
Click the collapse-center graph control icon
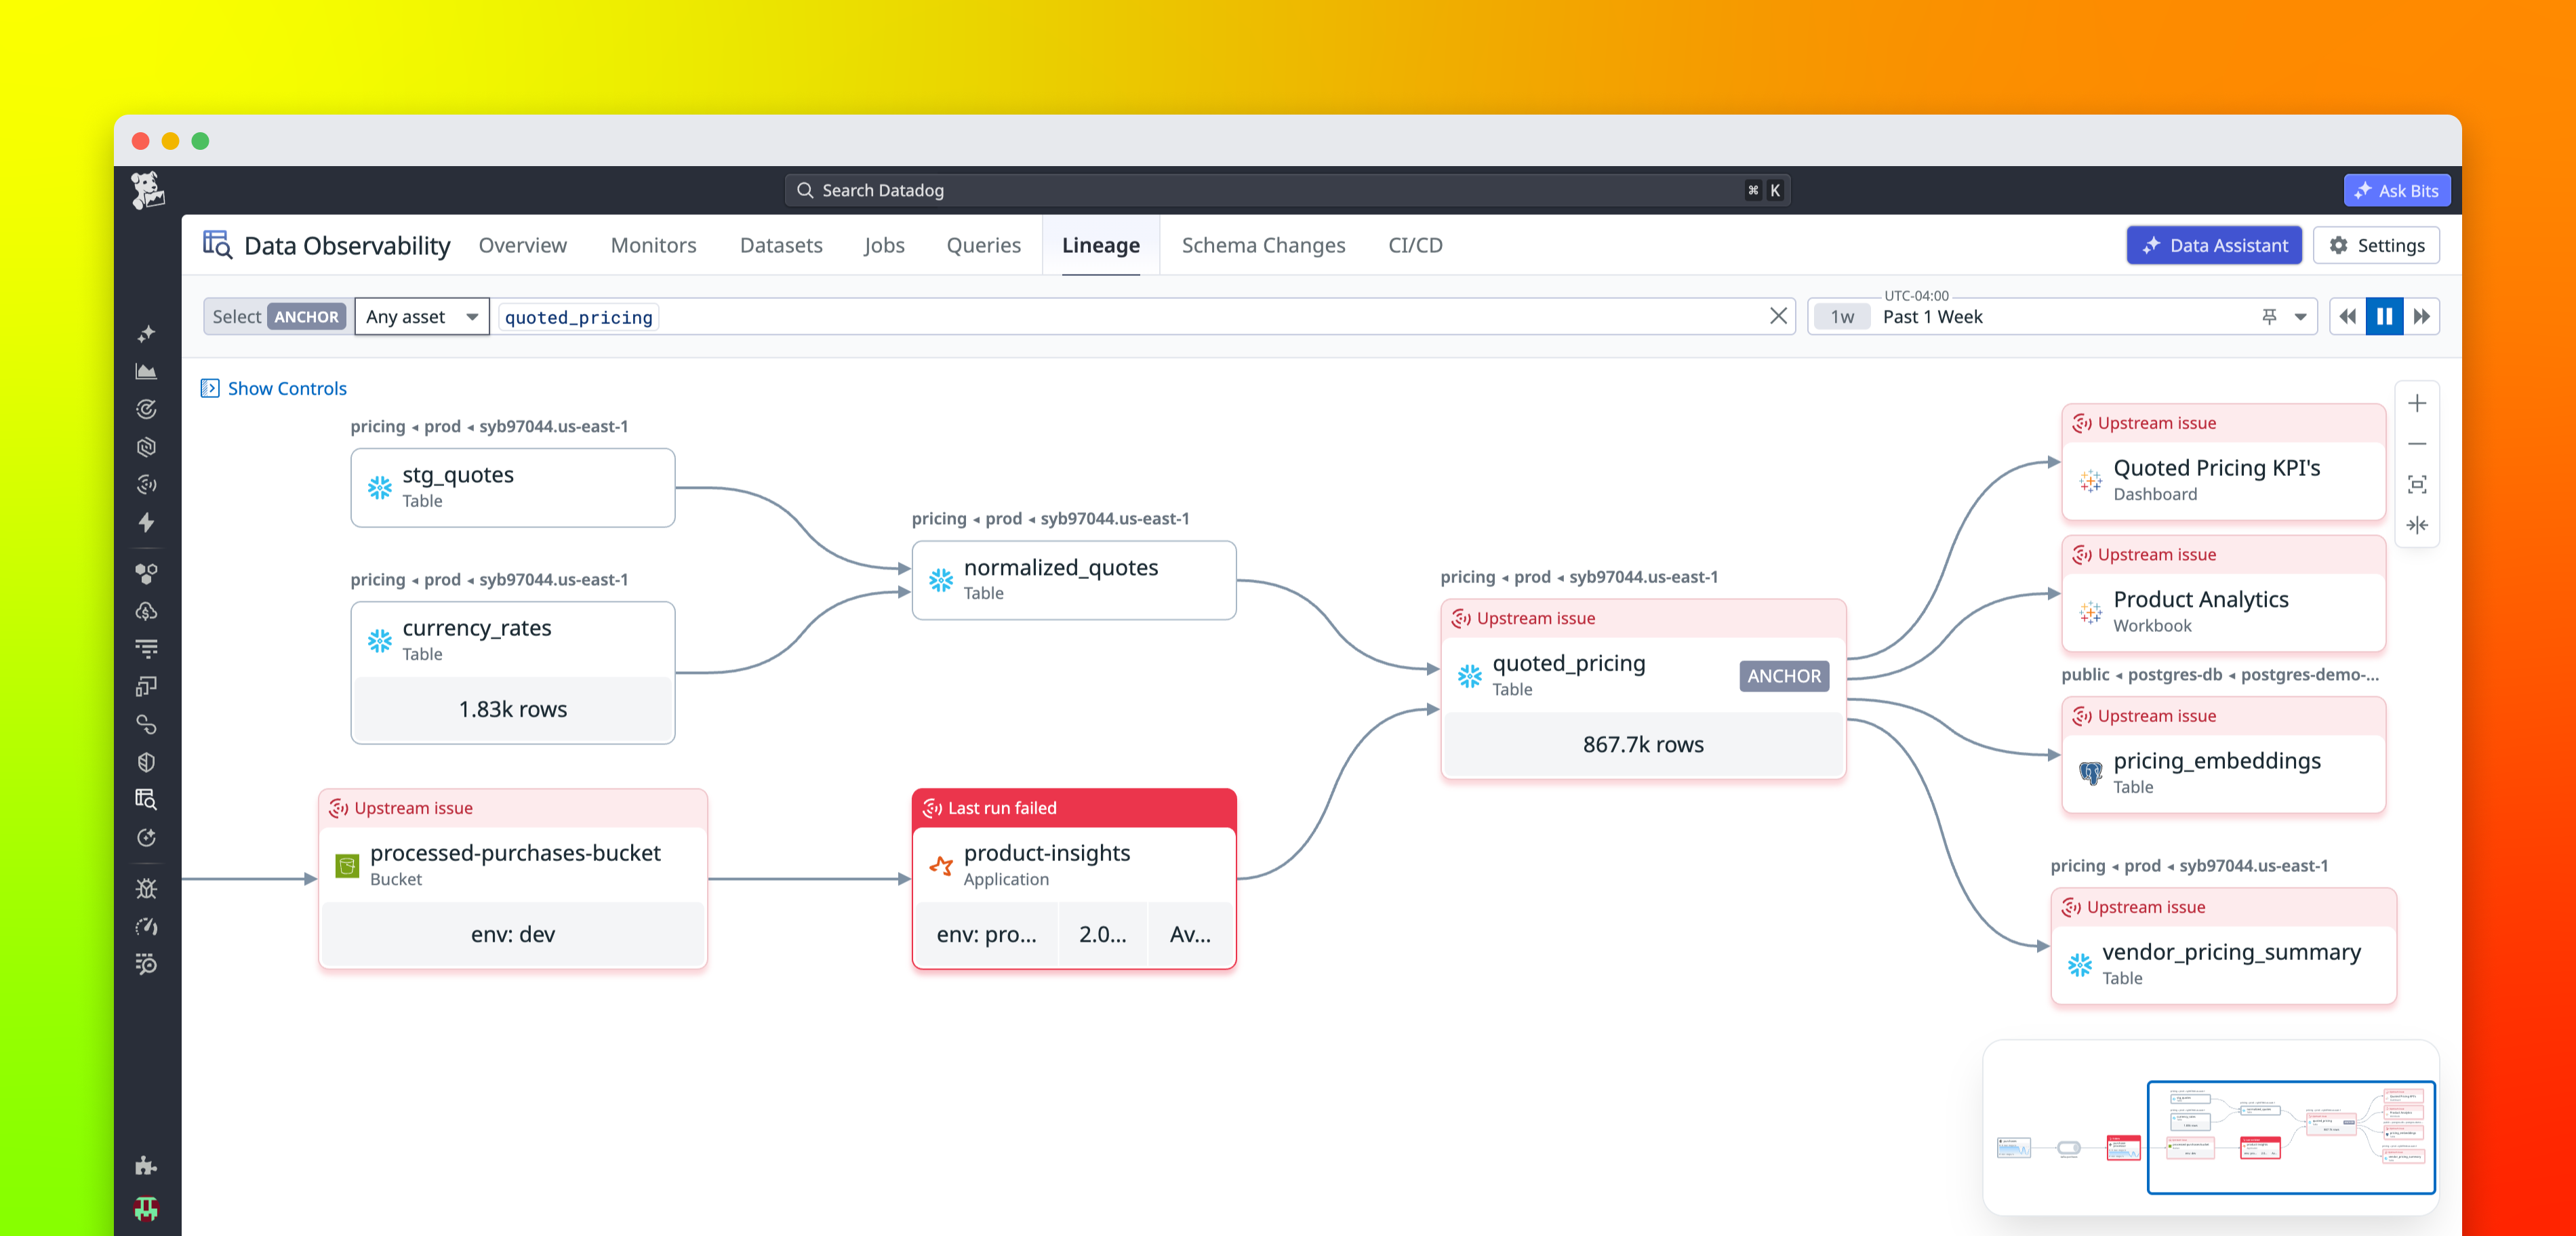2417,526
